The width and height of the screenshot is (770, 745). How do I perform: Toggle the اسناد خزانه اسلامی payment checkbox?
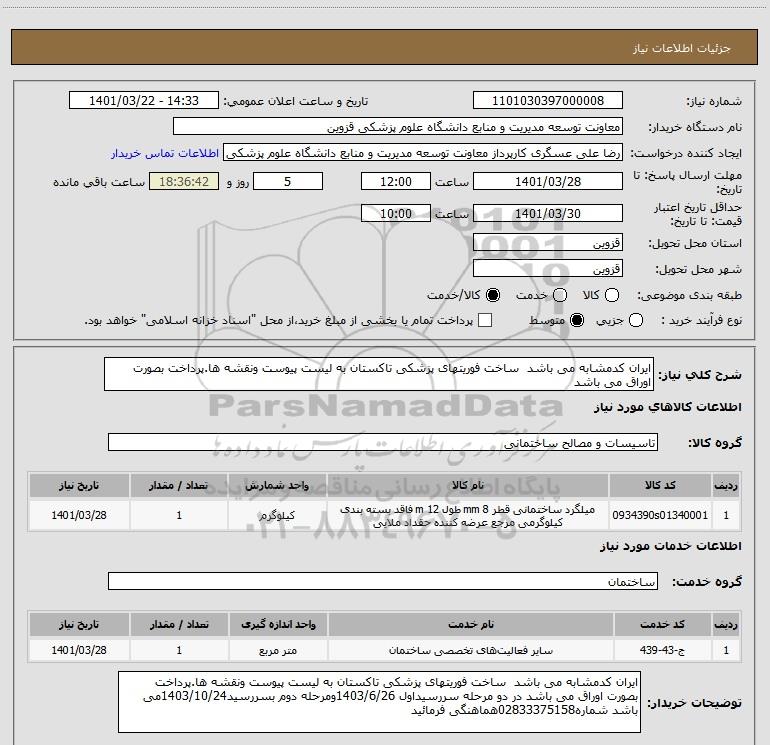(485, 320)
